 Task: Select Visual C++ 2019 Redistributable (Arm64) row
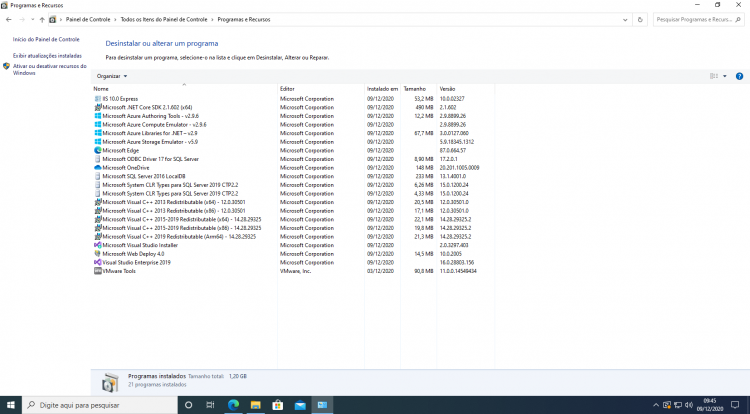click(293, 236)
